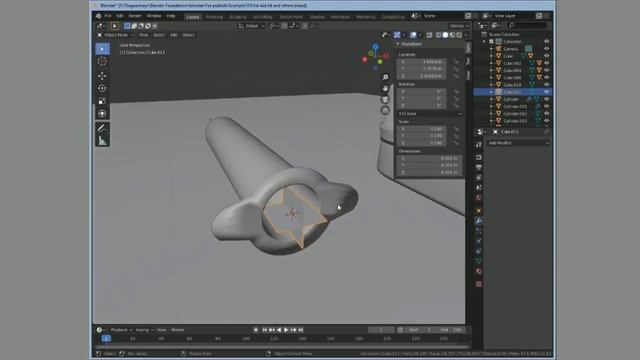640x360 pixels.
Task: Expand the Cube.002 tree row
Action: (x=491, y=63)
